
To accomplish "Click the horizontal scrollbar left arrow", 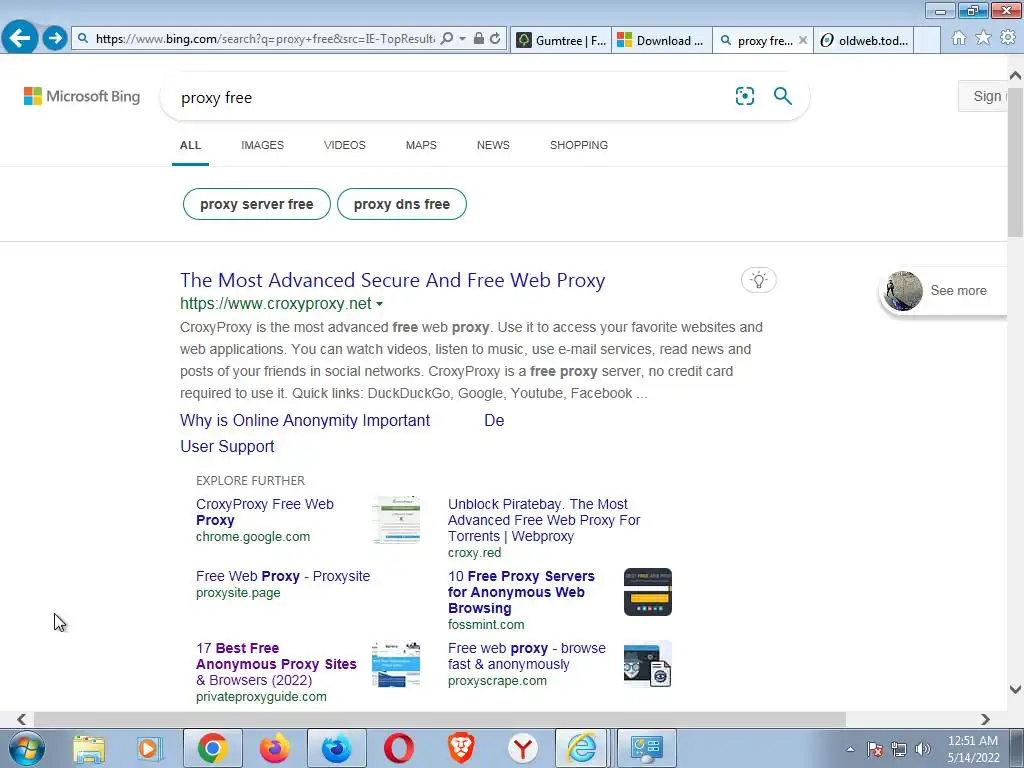I will [22, 719].
